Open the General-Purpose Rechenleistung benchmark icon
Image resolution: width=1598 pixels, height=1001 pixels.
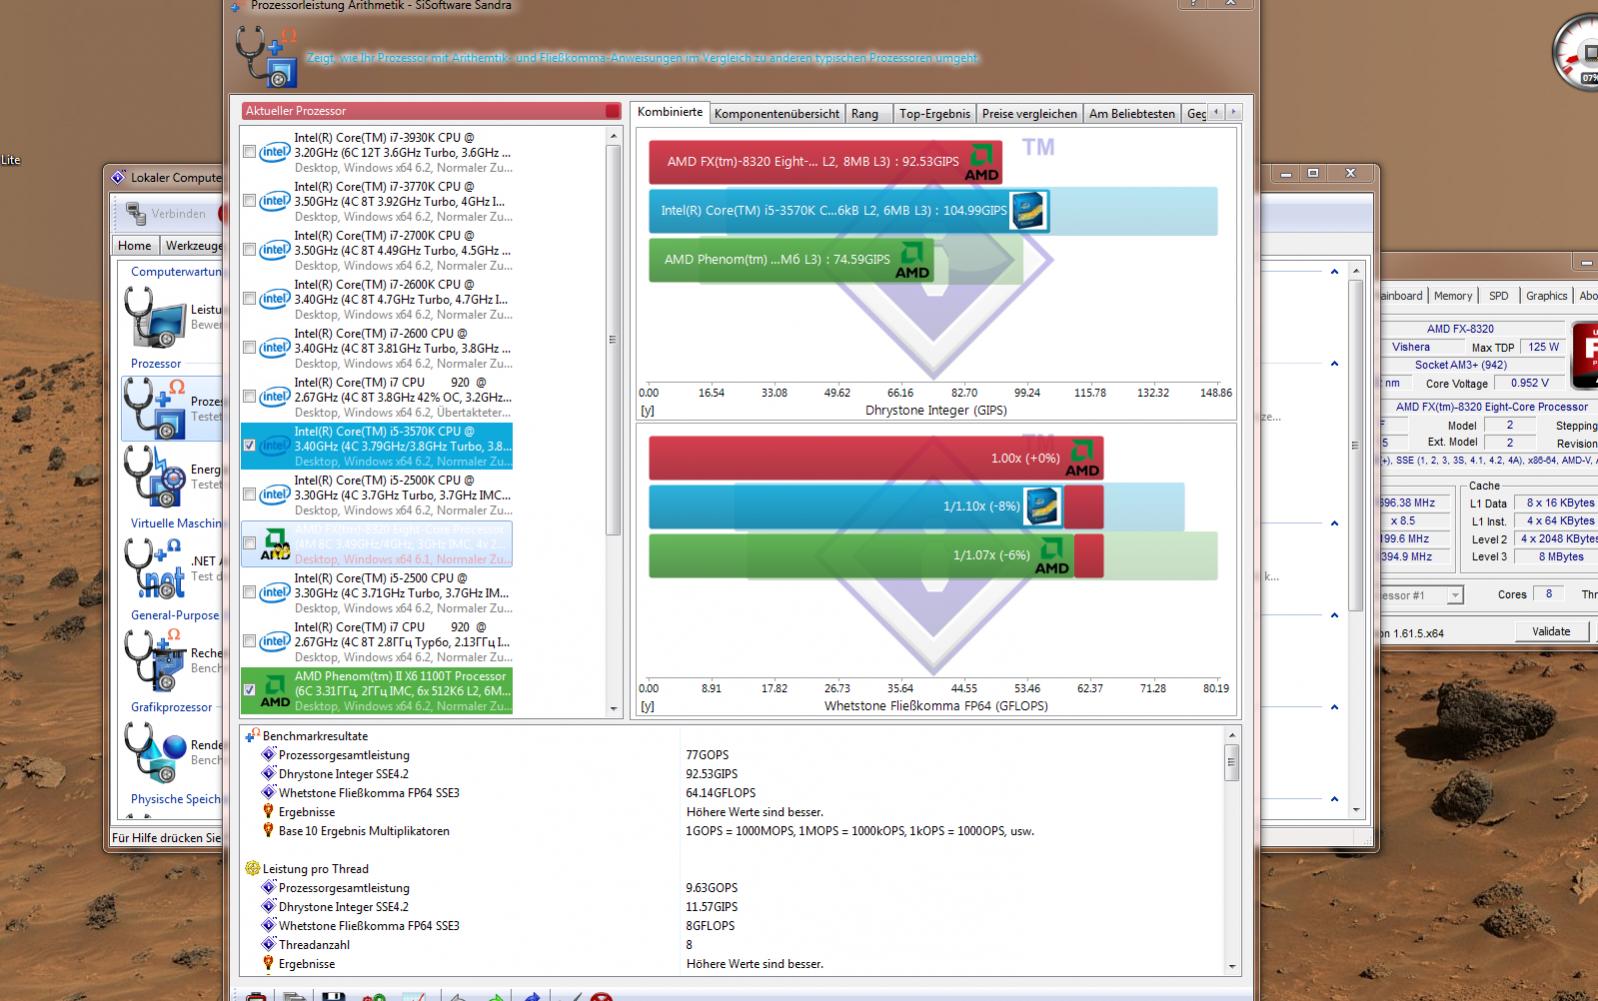click(x=153, y=659)
